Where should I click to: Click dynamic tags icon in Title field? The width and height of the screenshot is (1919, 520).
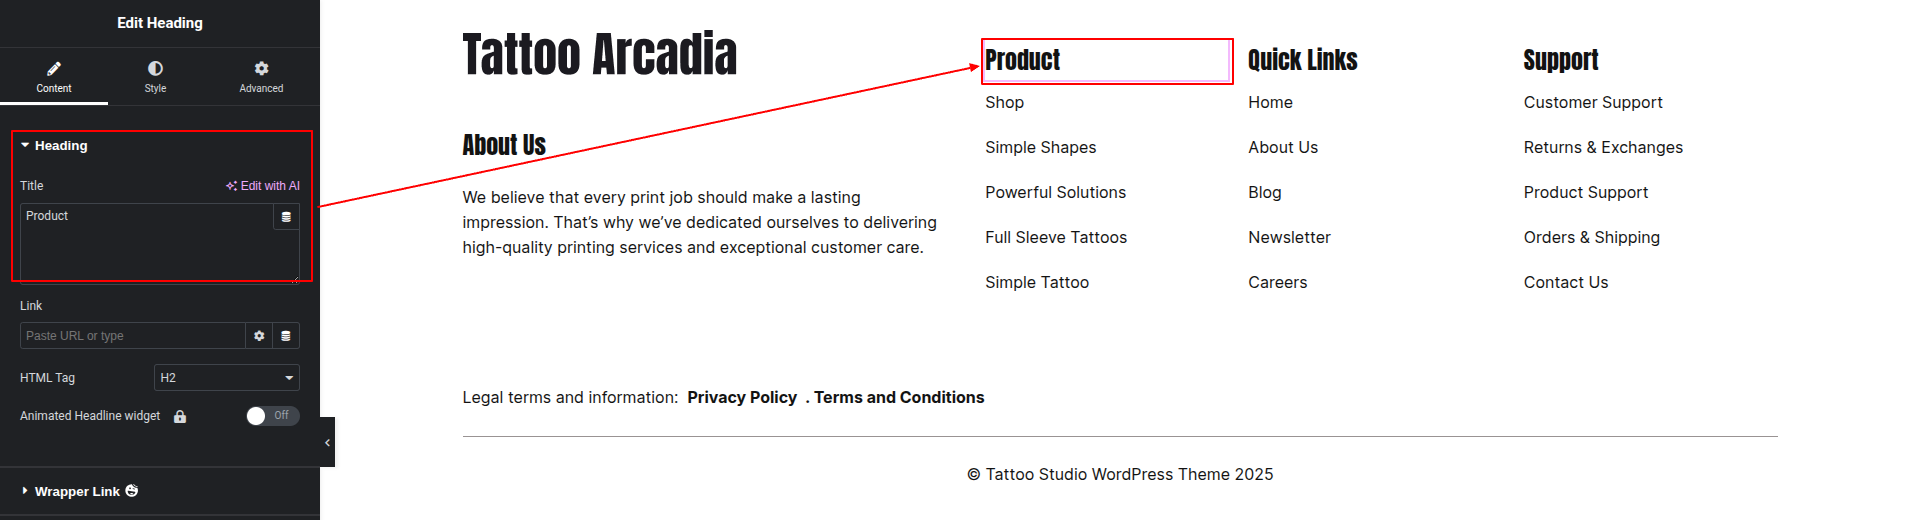286,217
